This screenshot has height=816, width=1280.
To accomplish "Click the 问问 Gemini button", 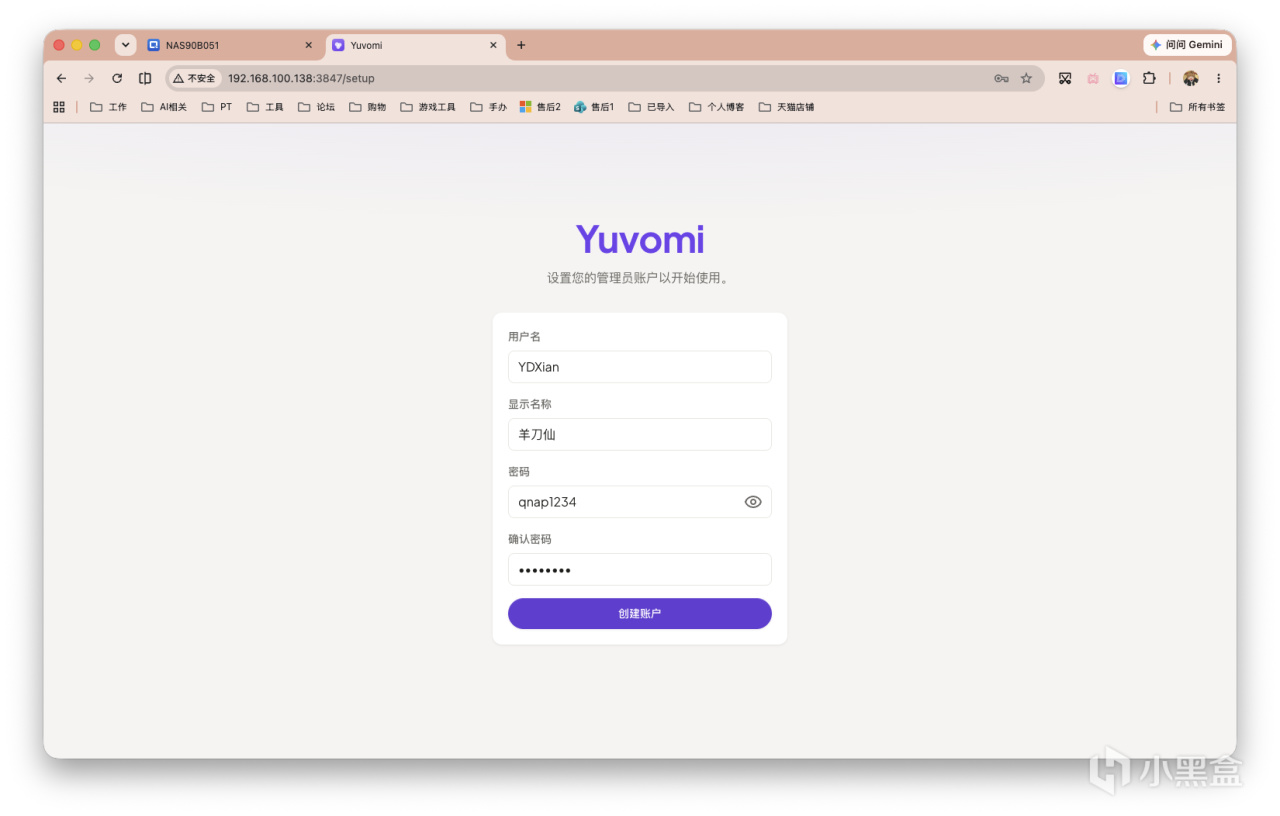I will [x=1187, y=45].
